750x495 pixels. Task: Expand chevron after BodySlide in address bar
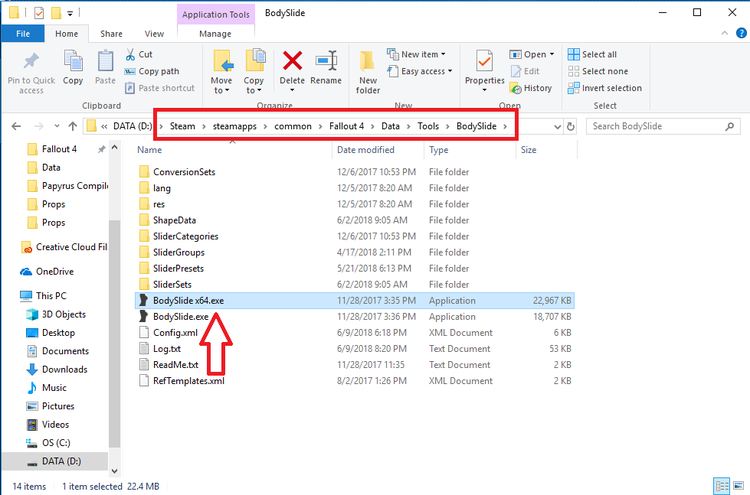coord(505,126)
